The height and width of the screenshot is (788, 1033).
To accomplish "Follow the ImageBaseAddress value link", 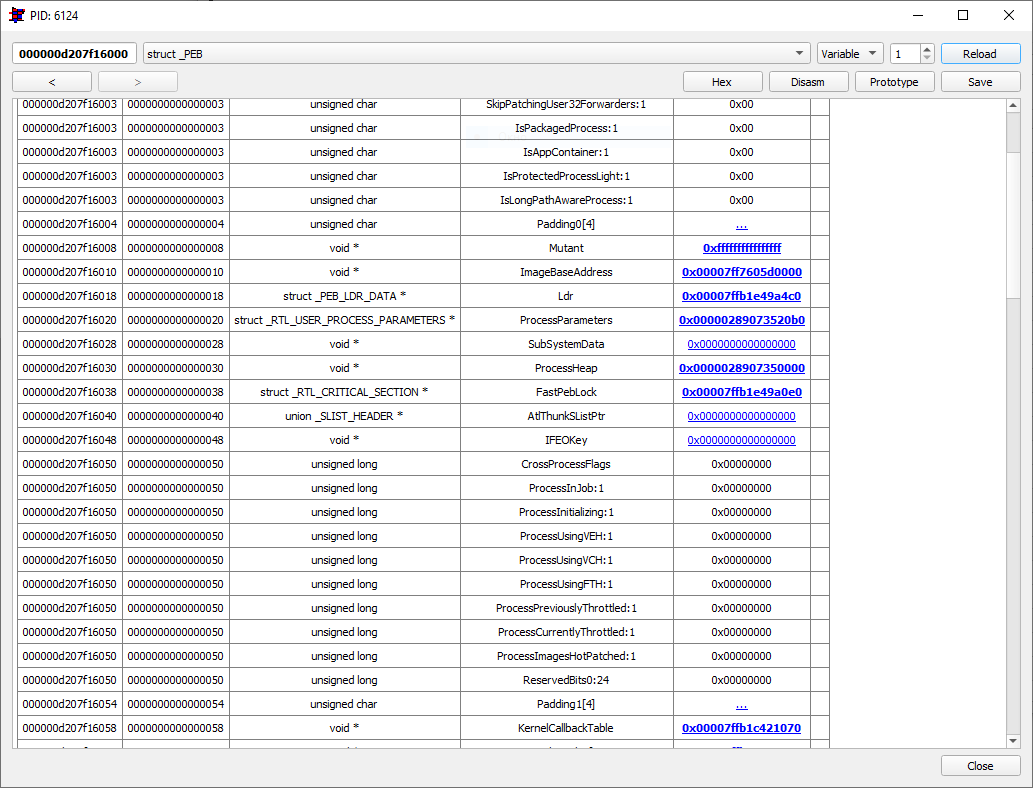I will click(742, 272).
